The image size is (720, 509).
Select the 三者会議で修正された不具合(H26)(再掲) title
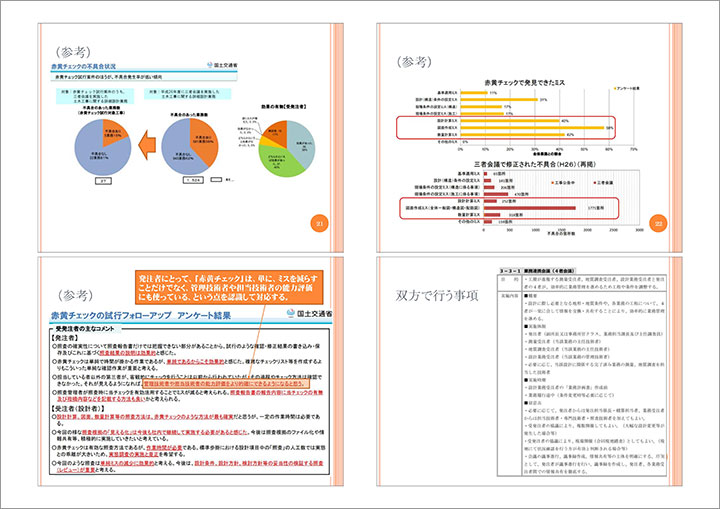pyautogui.click(x=535, y=164)
